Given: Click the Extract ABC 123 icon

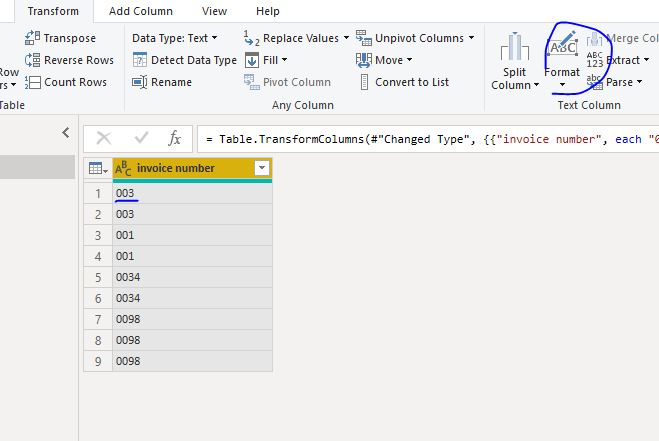Looking at the screenshot, I should pos(595,60).
